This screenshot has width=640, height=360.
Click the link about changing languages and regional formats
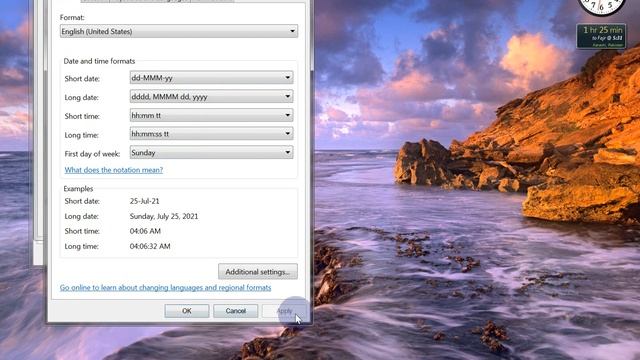[x=165, y=288]
